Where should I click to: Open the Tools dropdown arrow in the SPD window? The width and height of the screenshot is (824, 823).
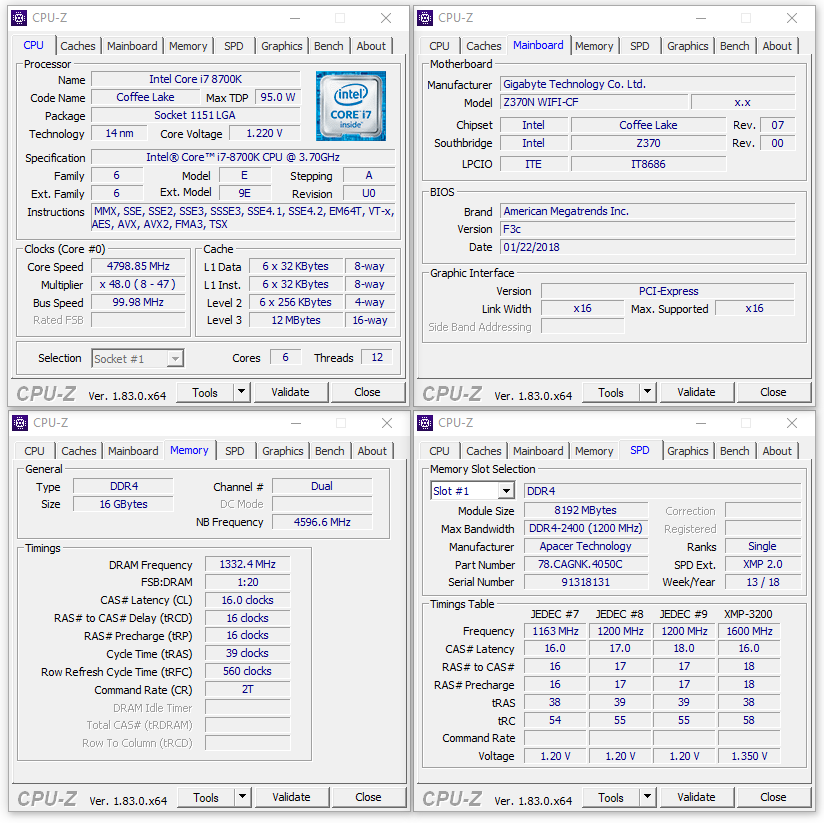point(647,797)
